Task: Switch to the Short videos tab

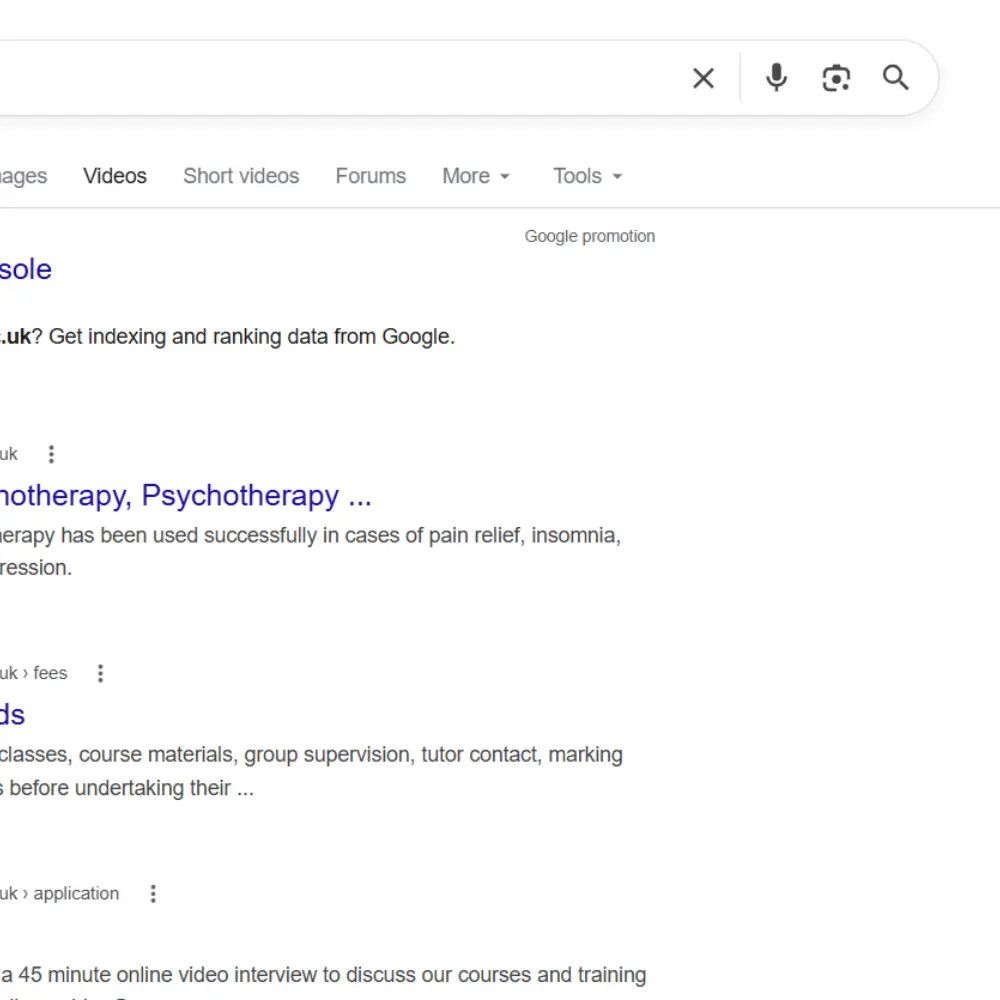Action: pyautogui.click(x=241, y=176)
